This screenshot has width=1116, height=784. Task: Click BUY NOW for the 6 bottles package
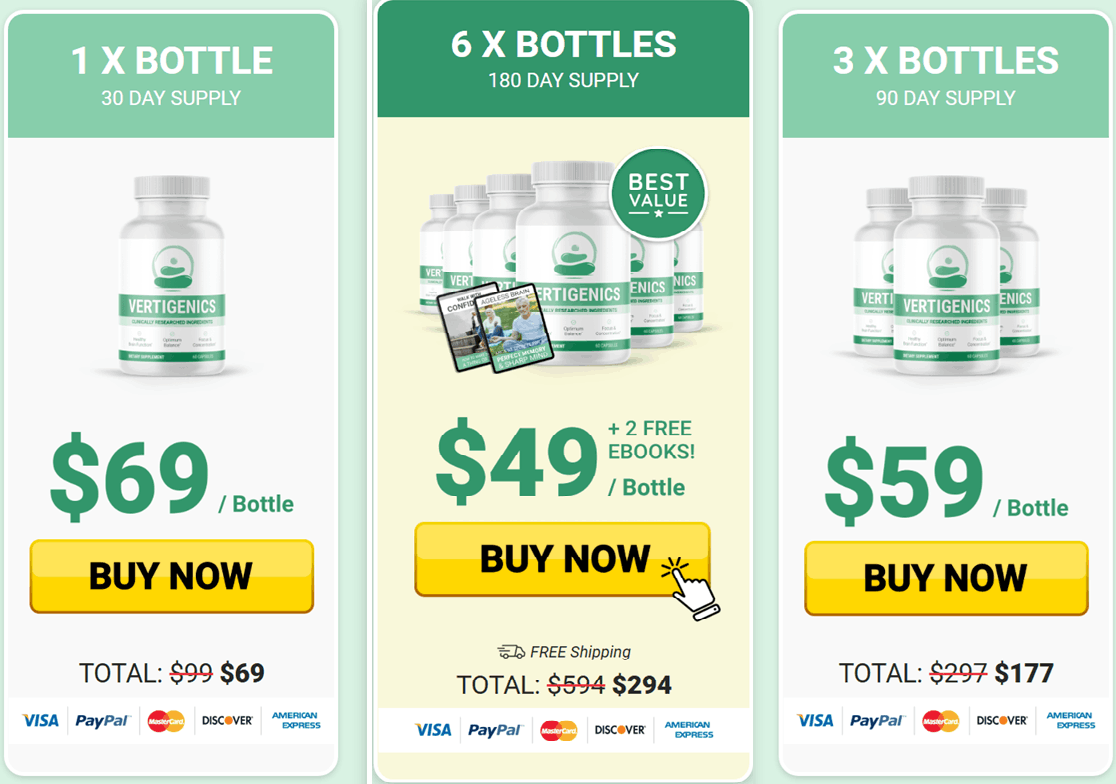tap(562, 559)
